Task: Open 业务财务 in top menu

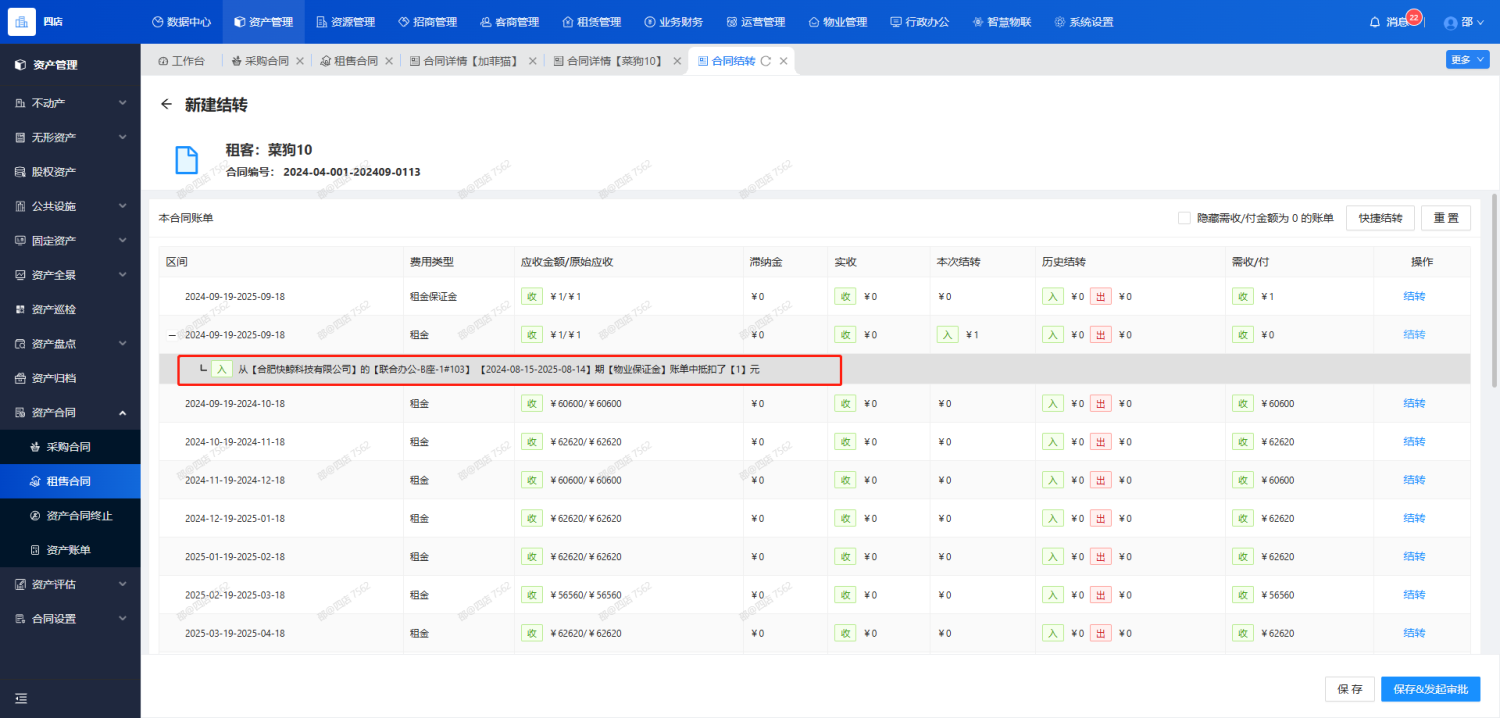Action: (x=673, y=22)
